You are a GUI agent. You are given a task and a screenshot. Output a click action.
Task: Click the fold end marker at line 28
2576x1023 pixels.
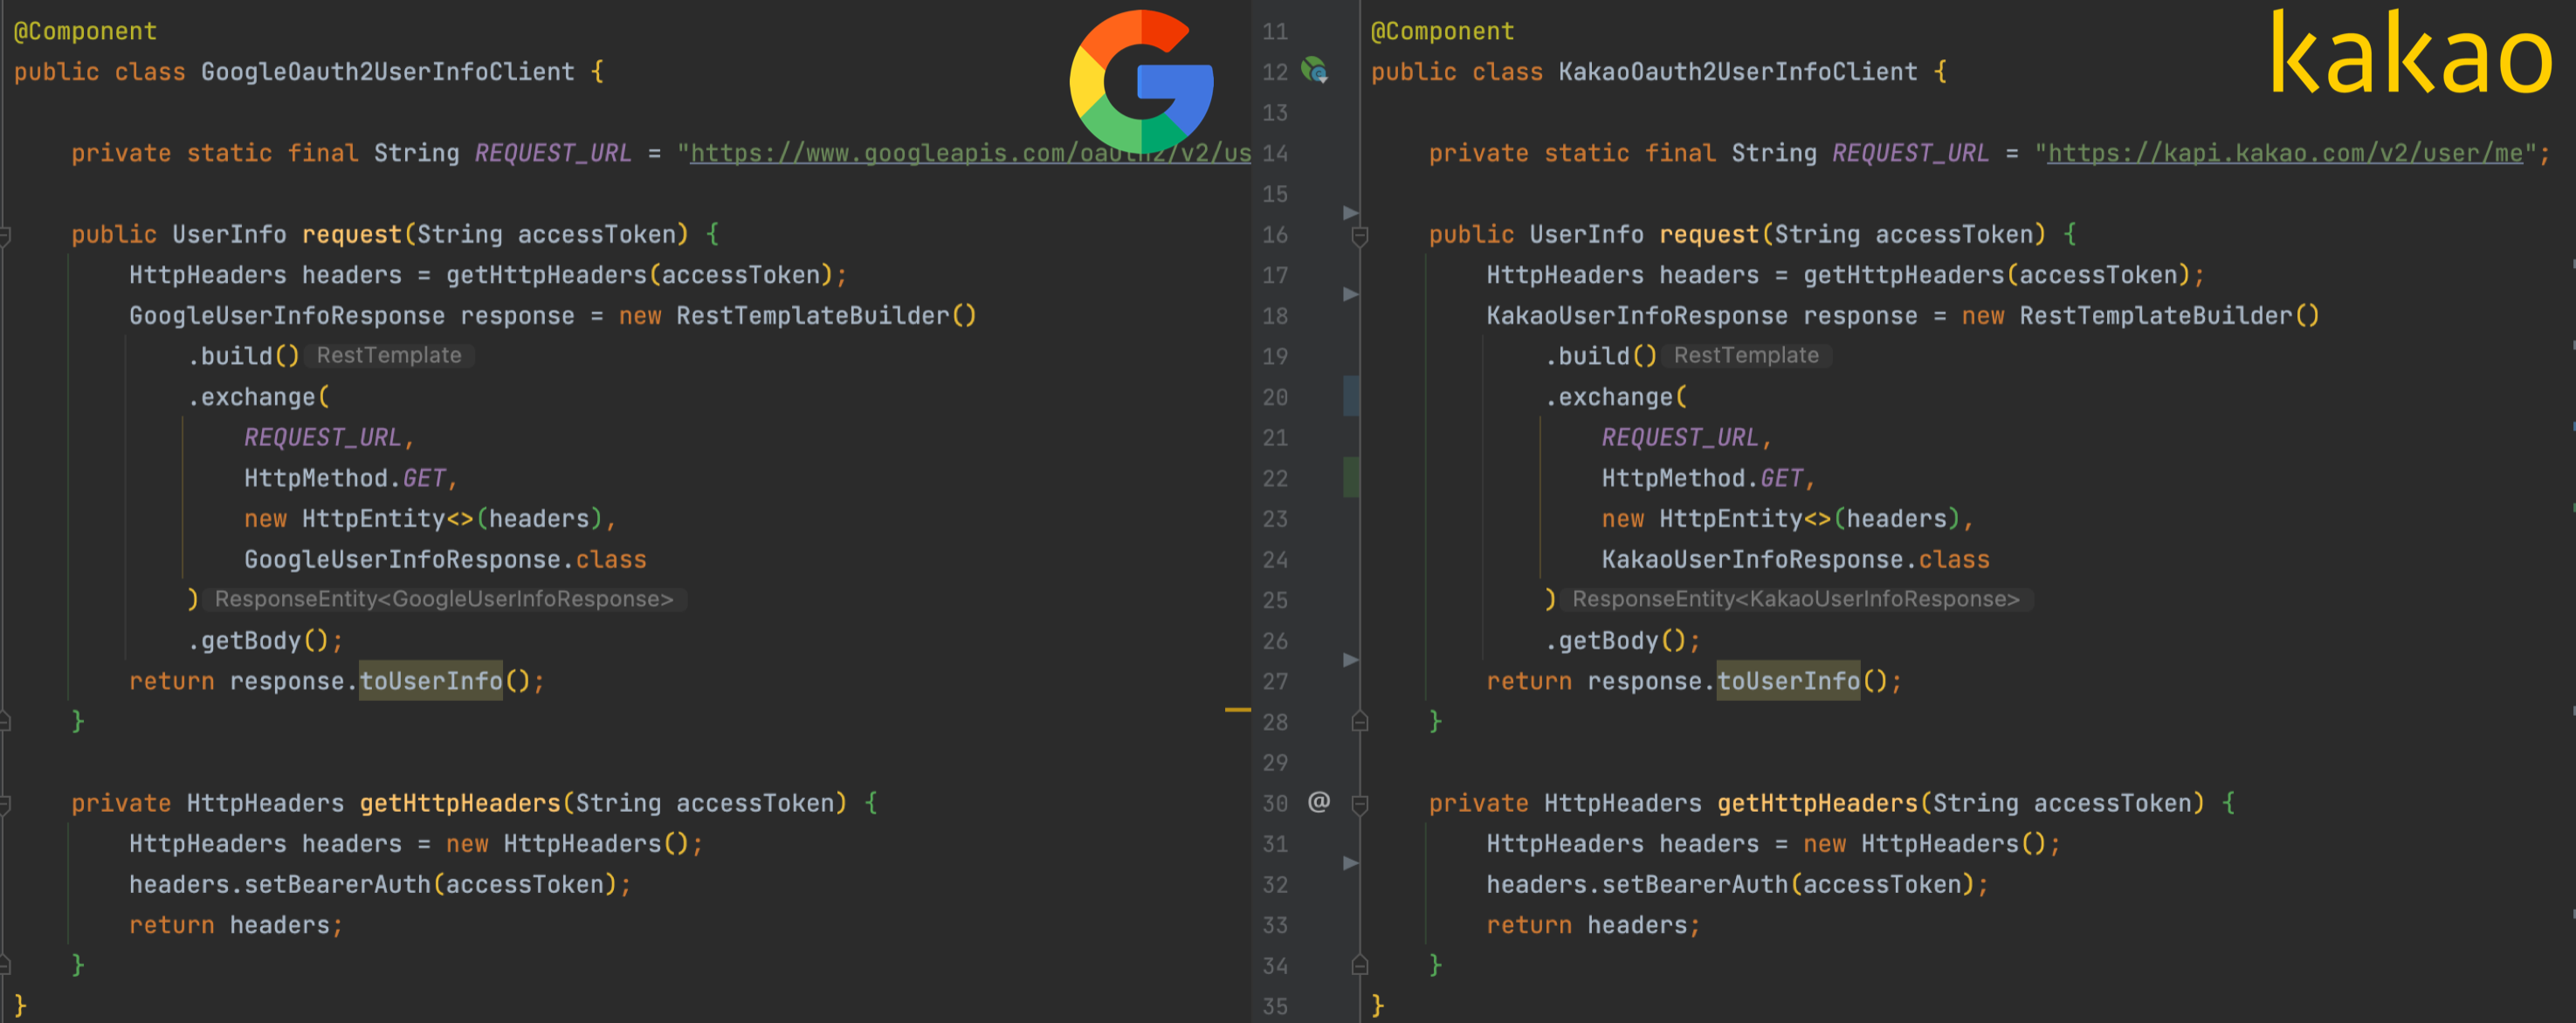[1360, 722]
